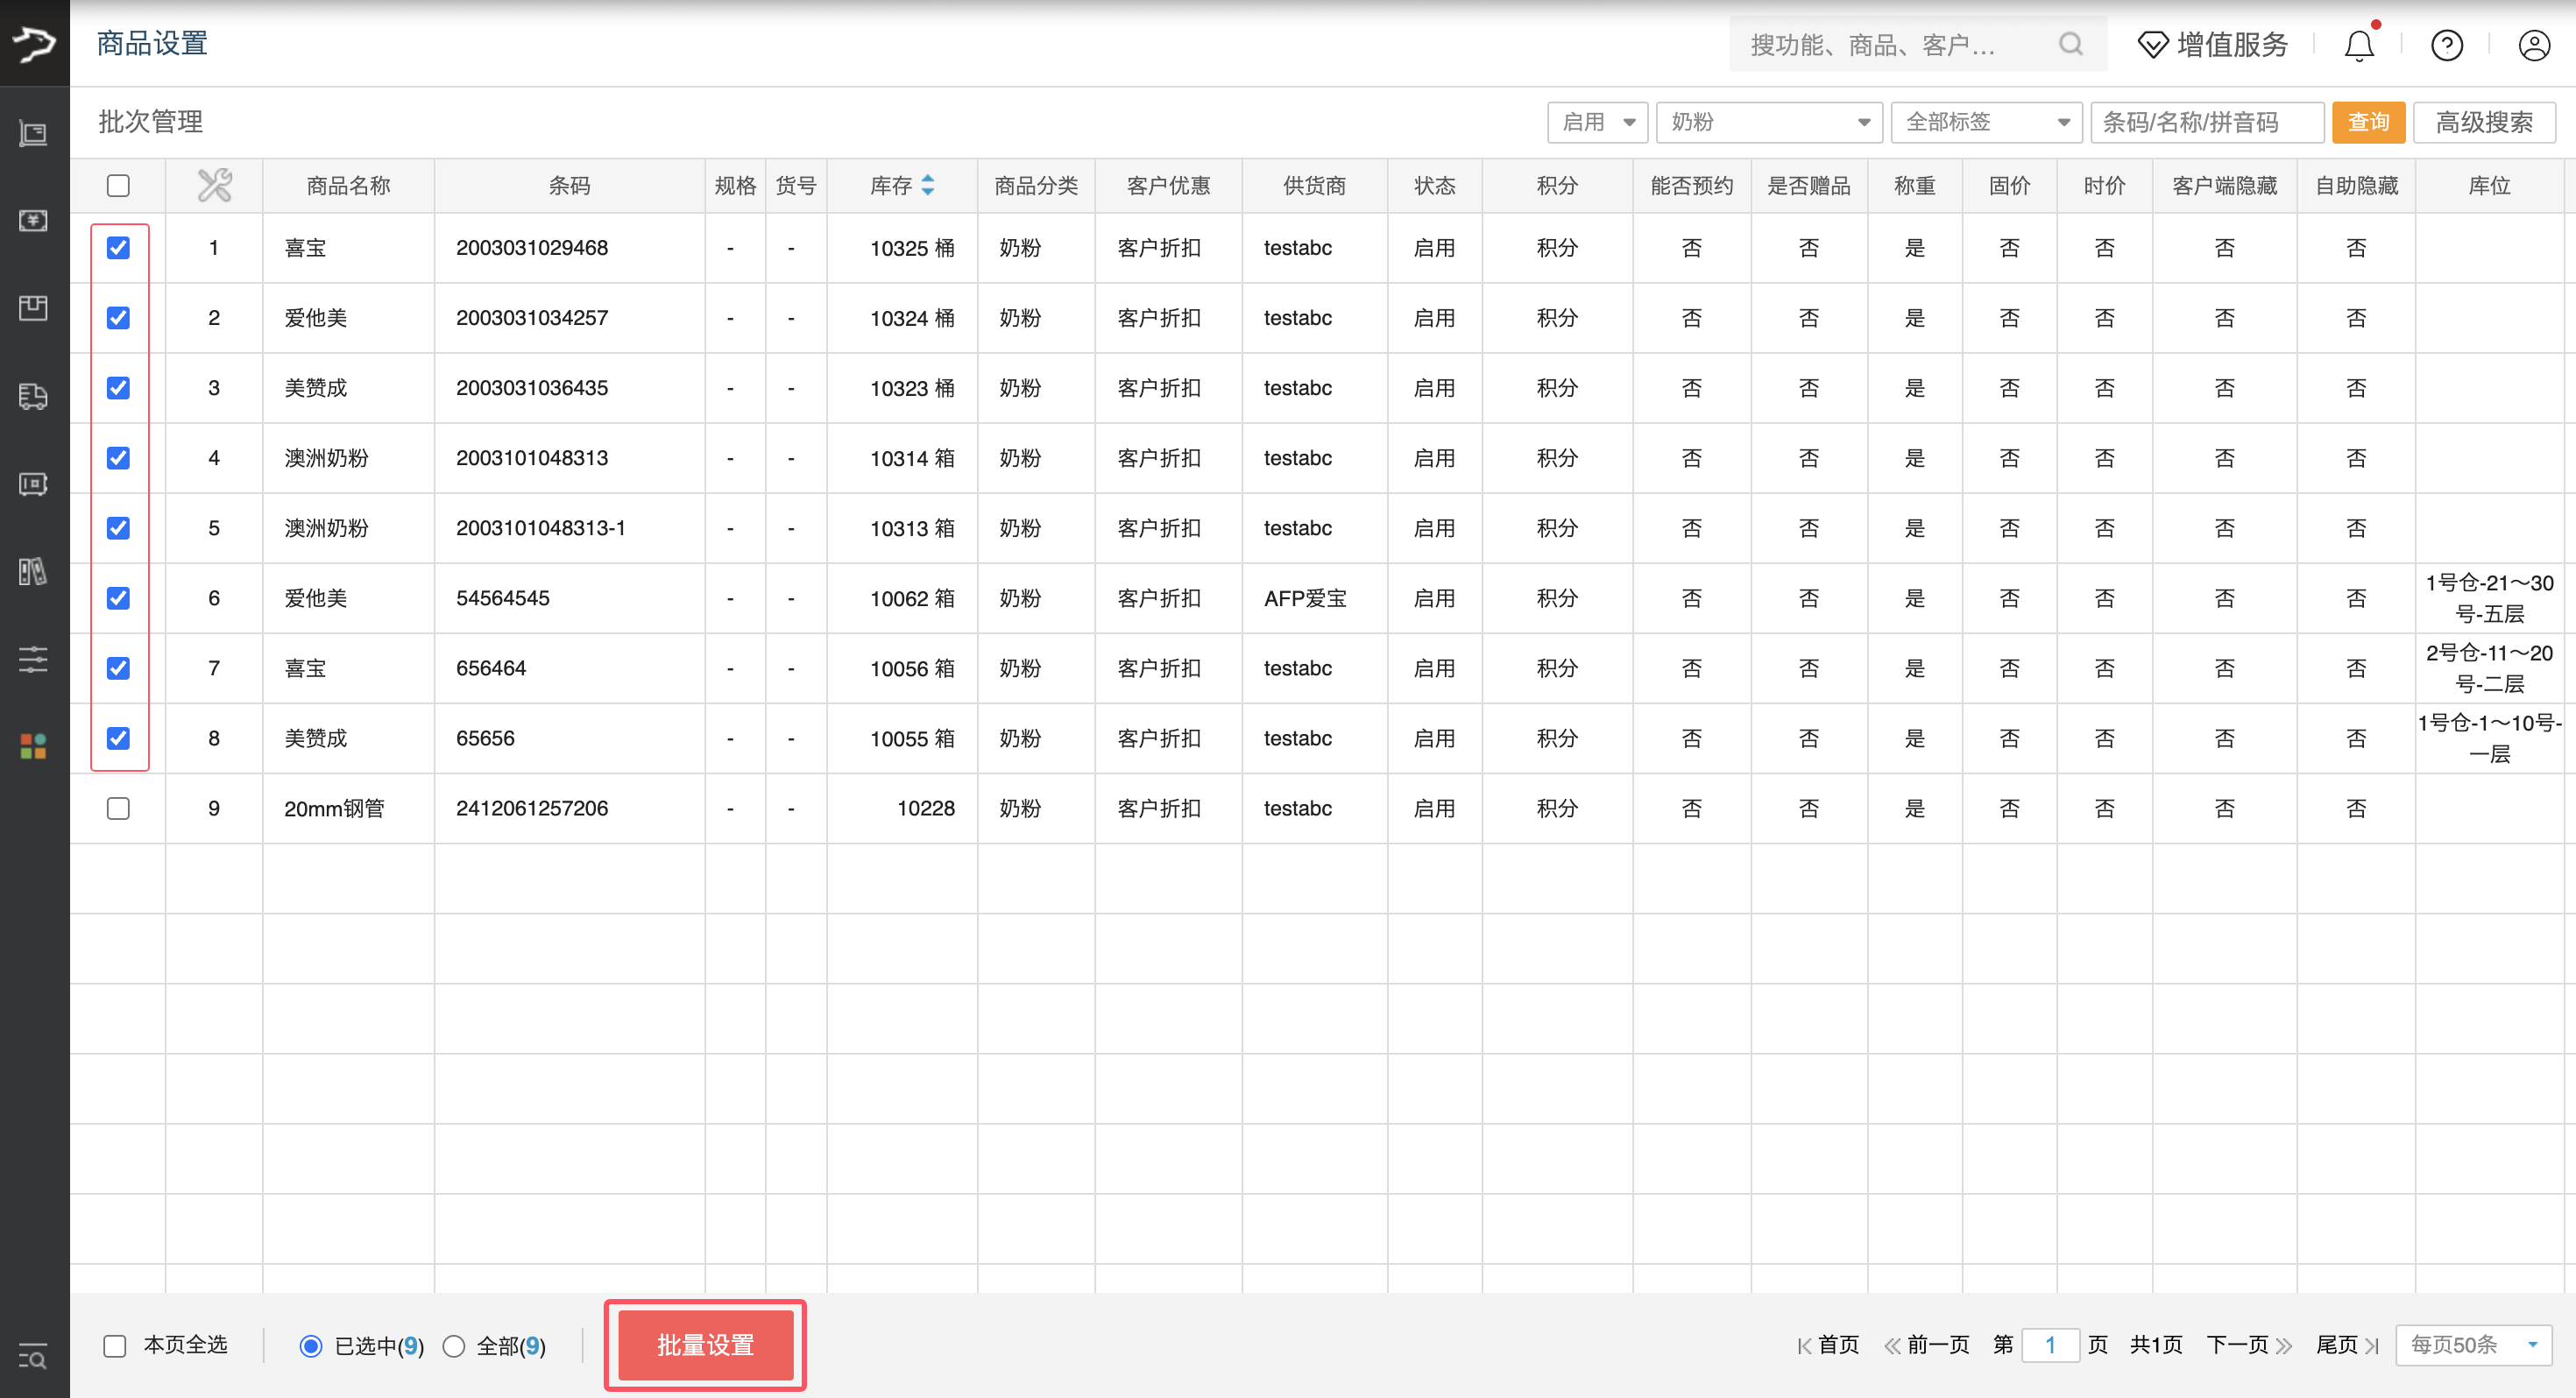Image resolution: width=2576 pixels, height=1398 pixels.
Task: Click the 供货商 column header
Action: pyautogui.click(x=1314, y=185)
